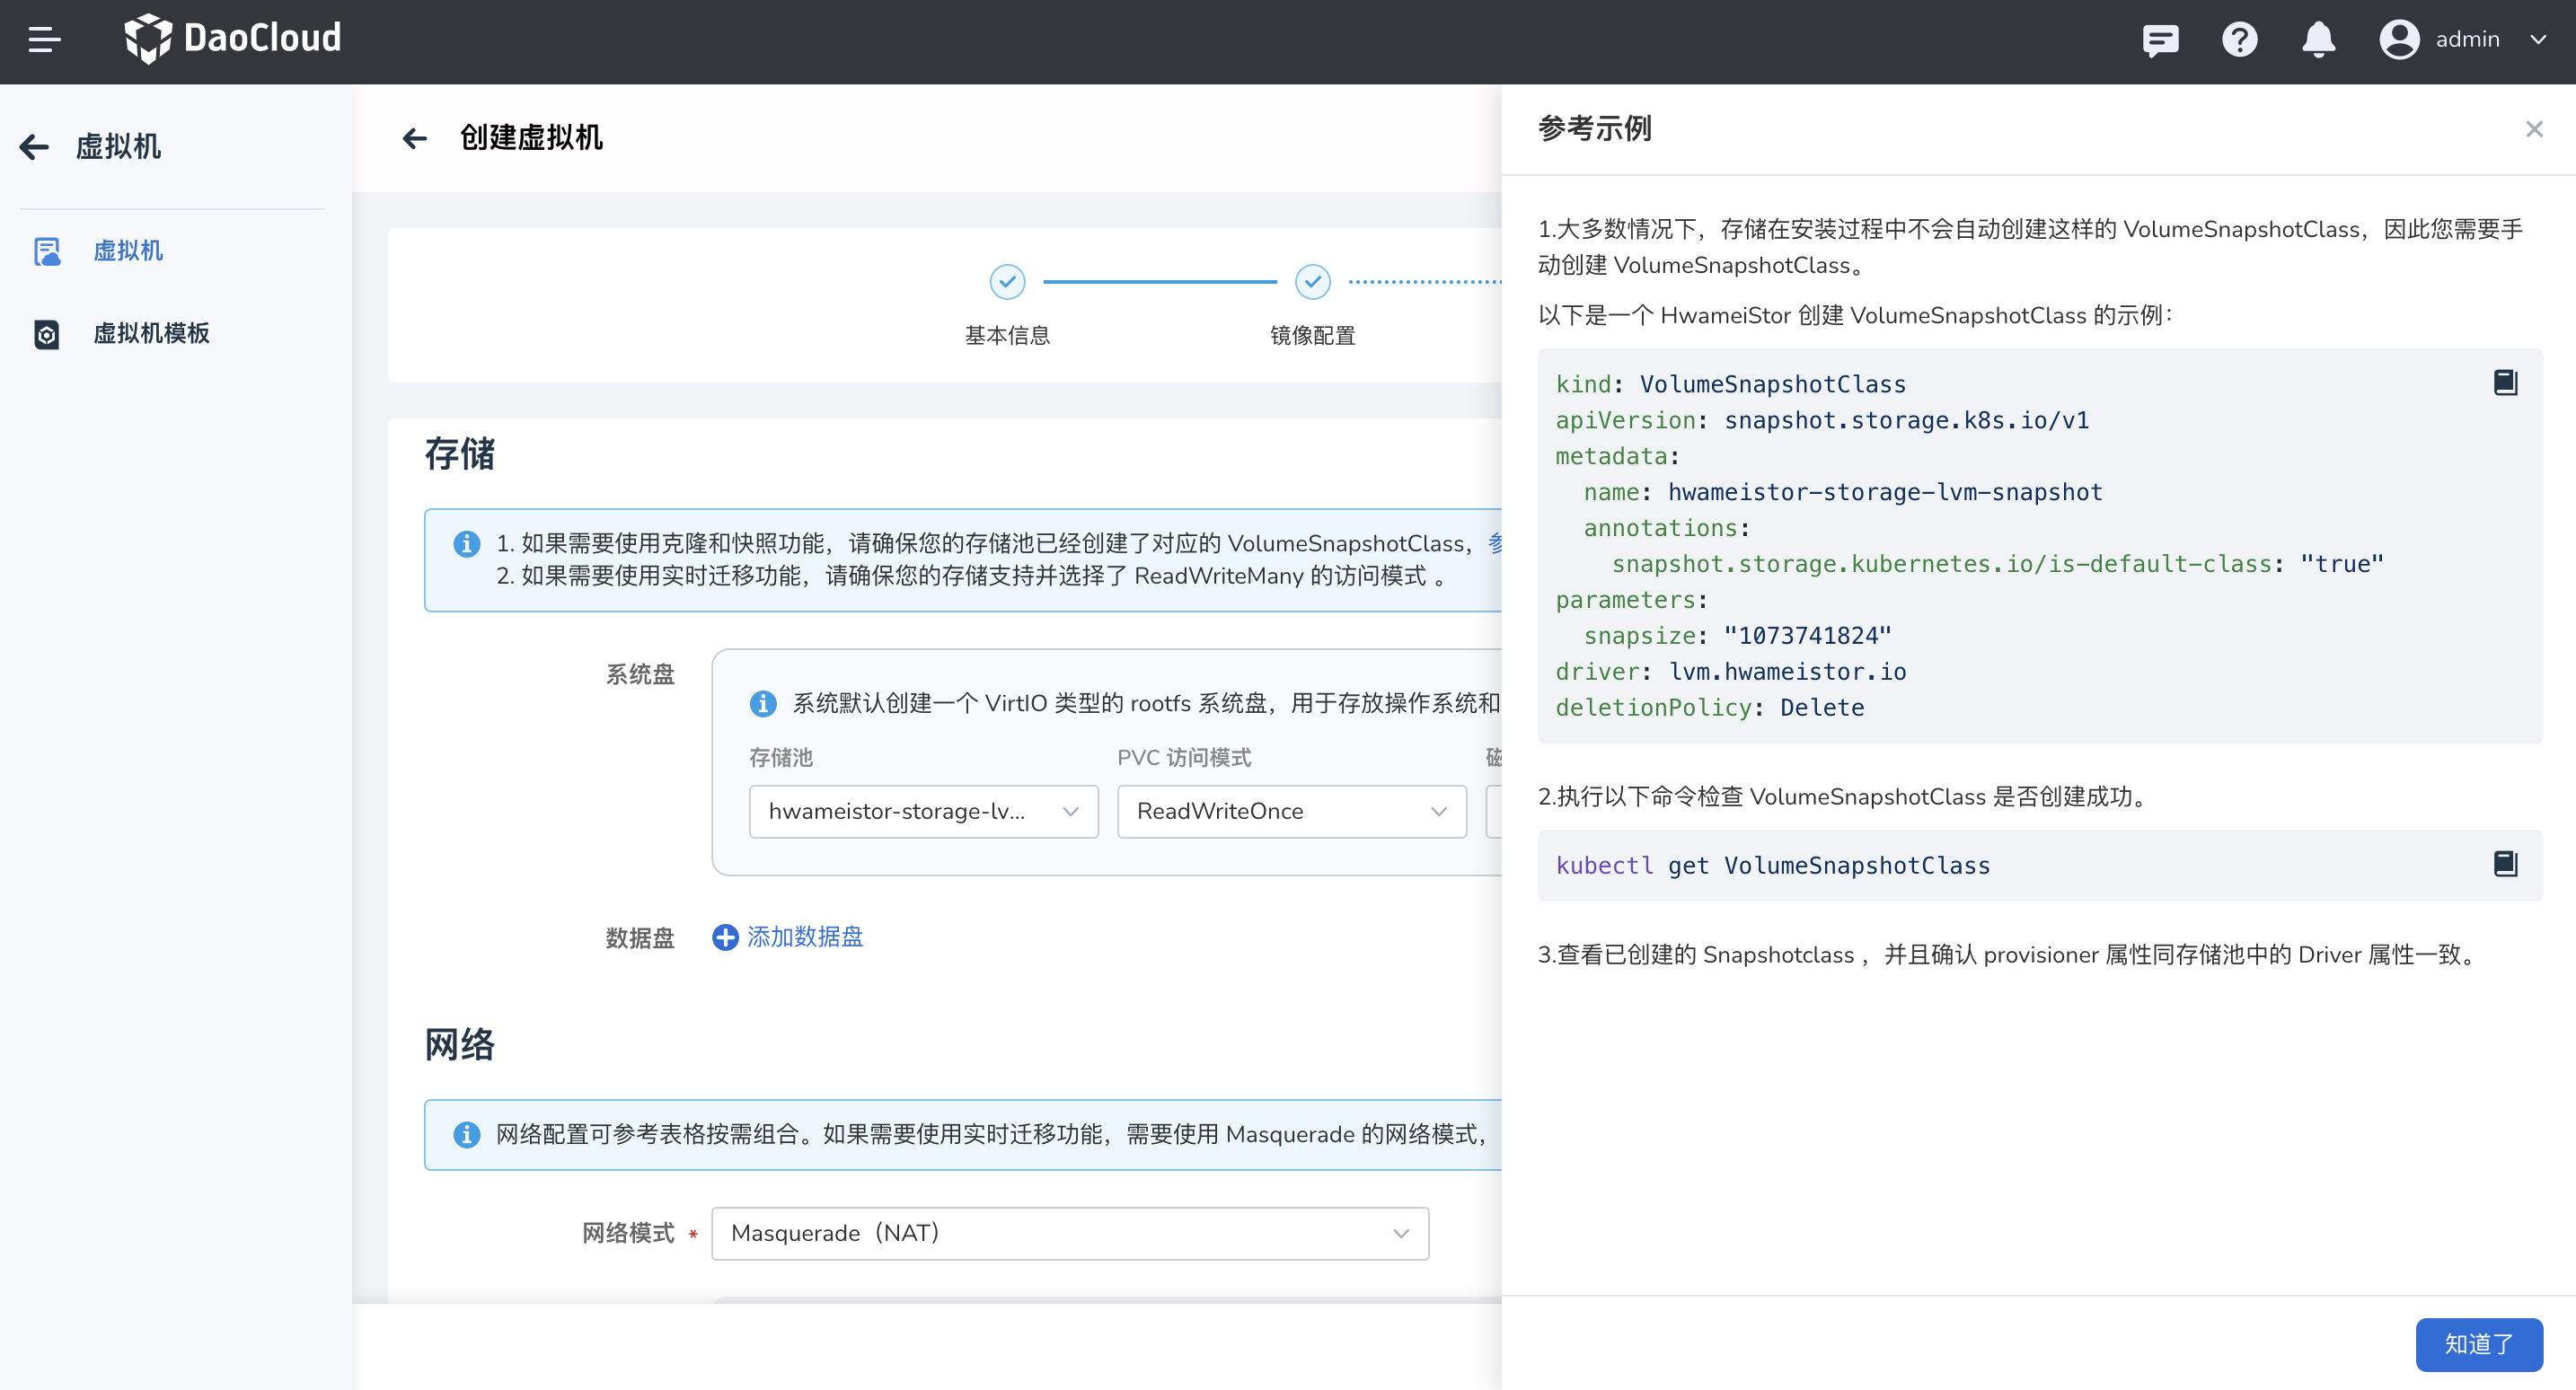Open the notifications bell
The height and width of the screenshot is (1390, 2576).
tap(2318, 40)
